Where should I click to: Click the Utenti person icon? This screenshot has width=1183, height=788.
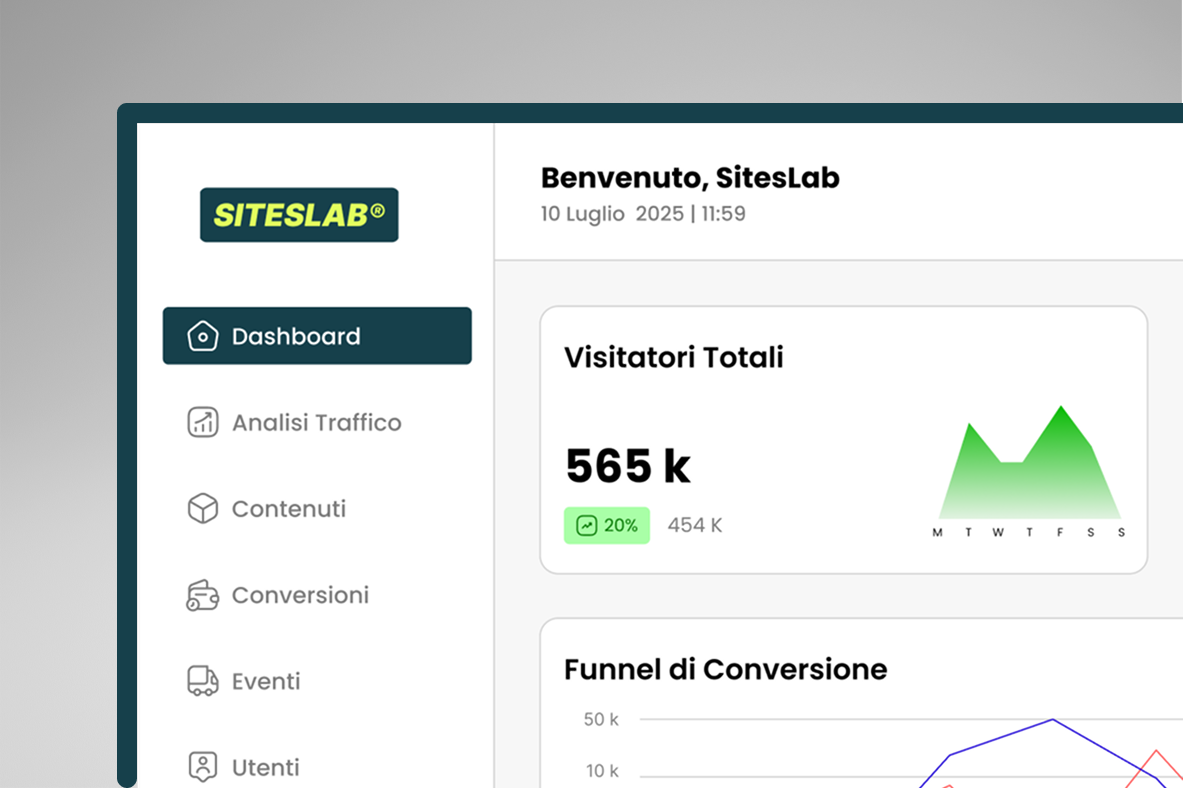coord(203,767)
